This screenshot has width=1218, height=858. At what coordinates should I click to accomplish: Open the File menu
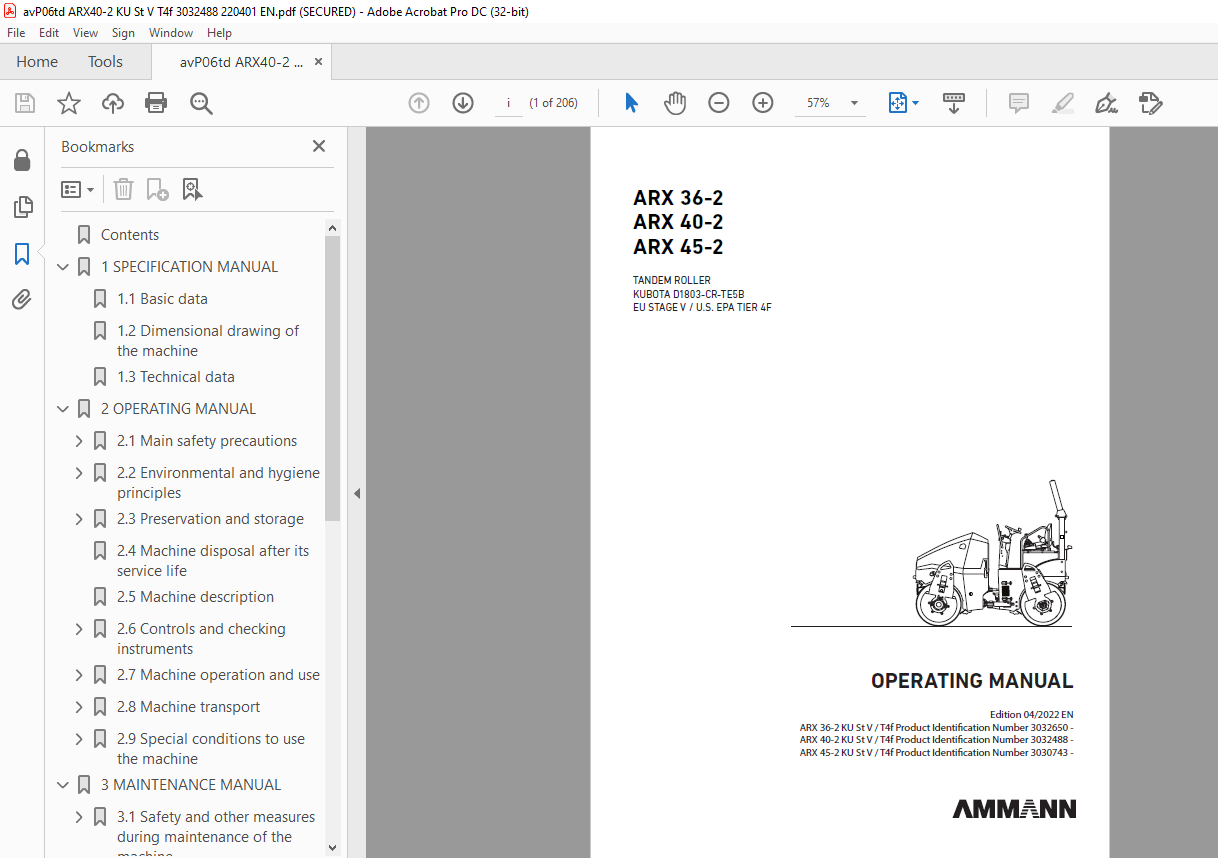click(16, 33)
